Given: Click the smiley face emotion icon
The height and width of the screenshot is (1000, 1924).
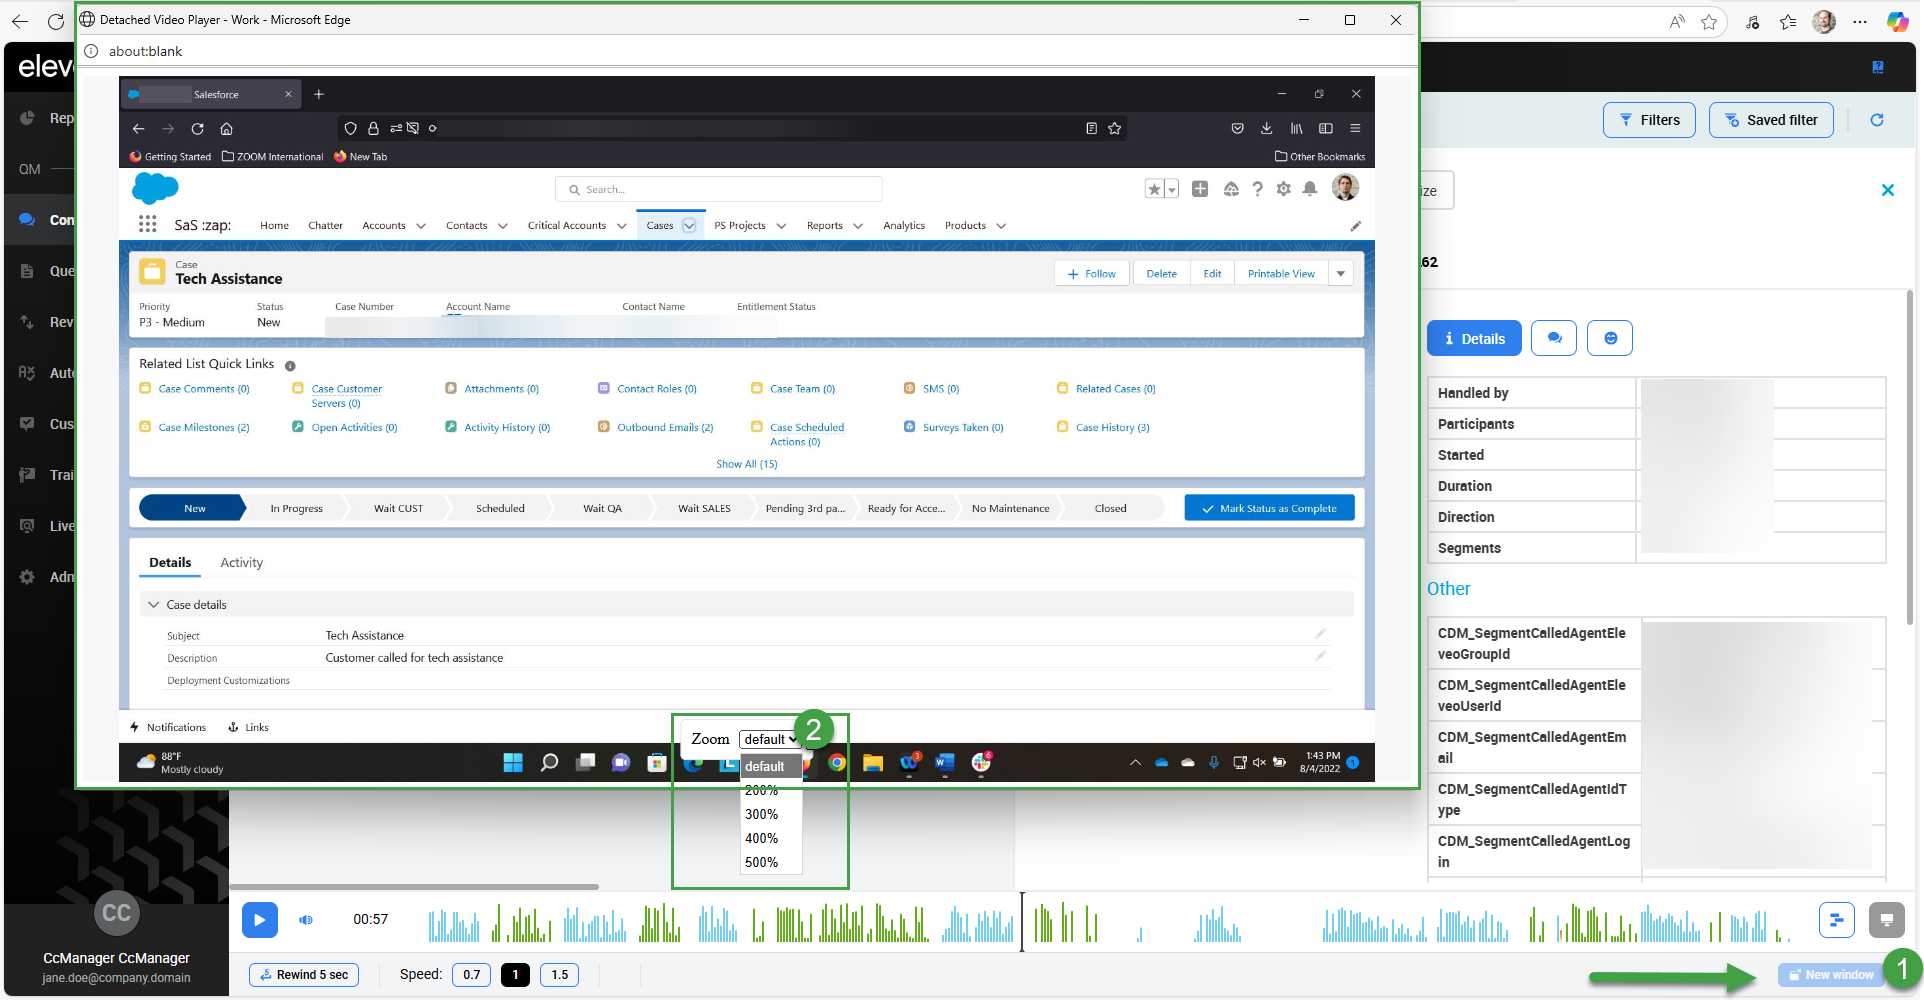Looking at the screenshot, I should [x=1610, y=338].
